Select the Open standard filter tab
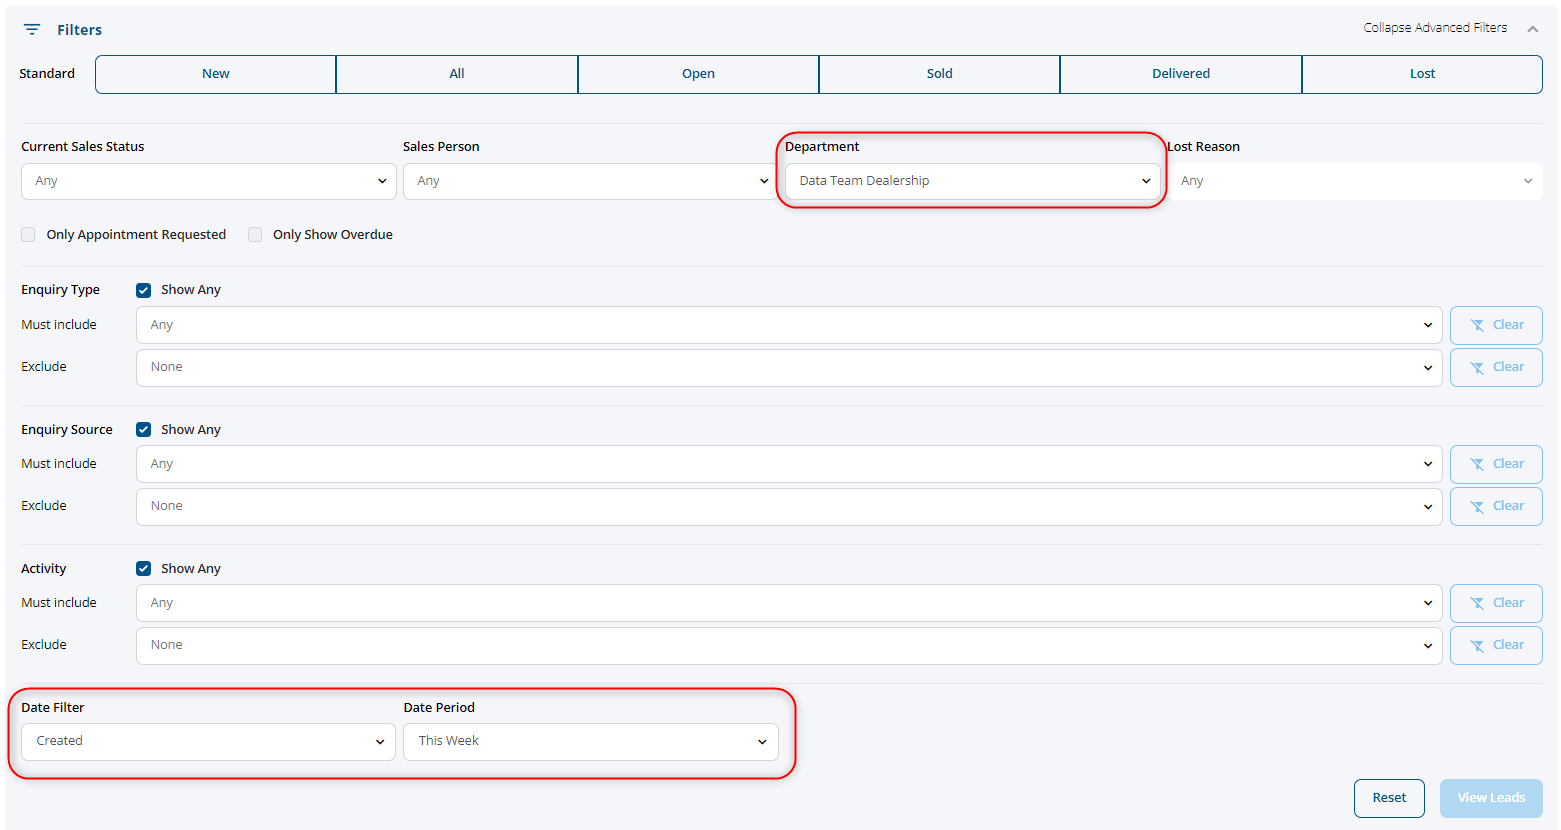Viewport: 1561px width, 830px height. coord(698,74)
